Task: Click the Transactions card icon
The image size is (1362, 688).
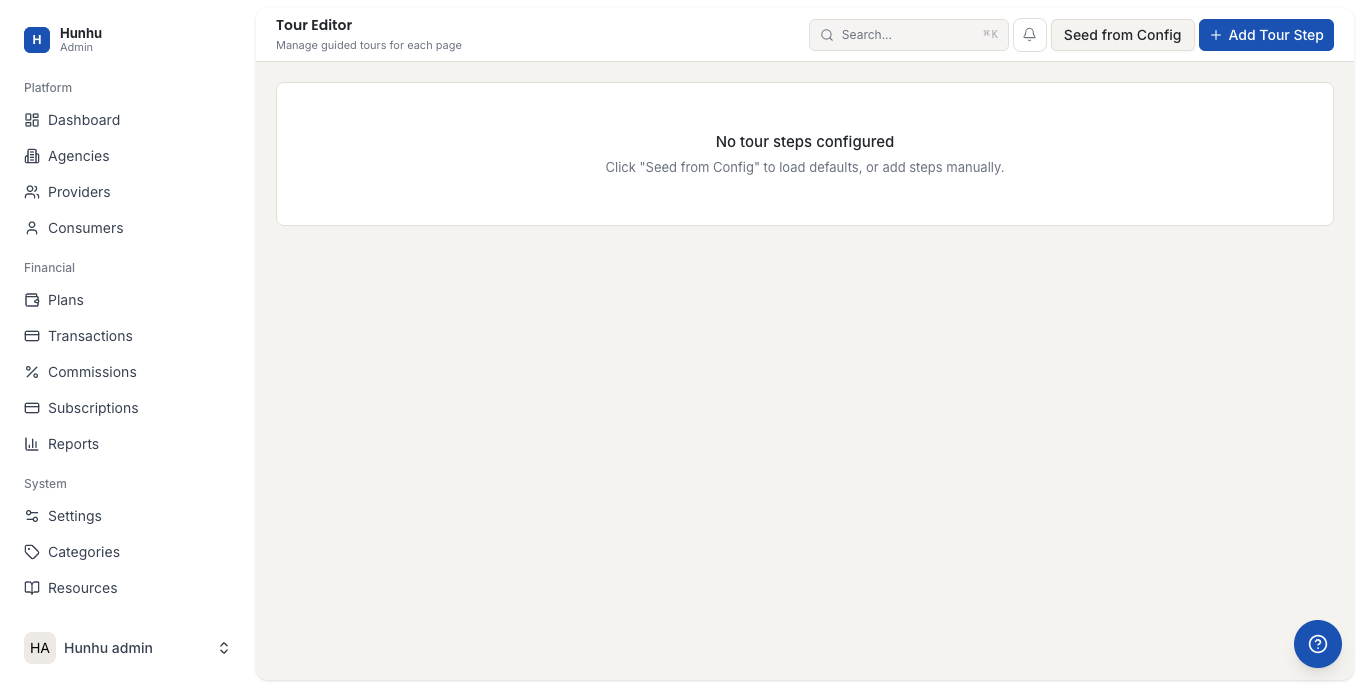Action: click(x=32, y=336)
